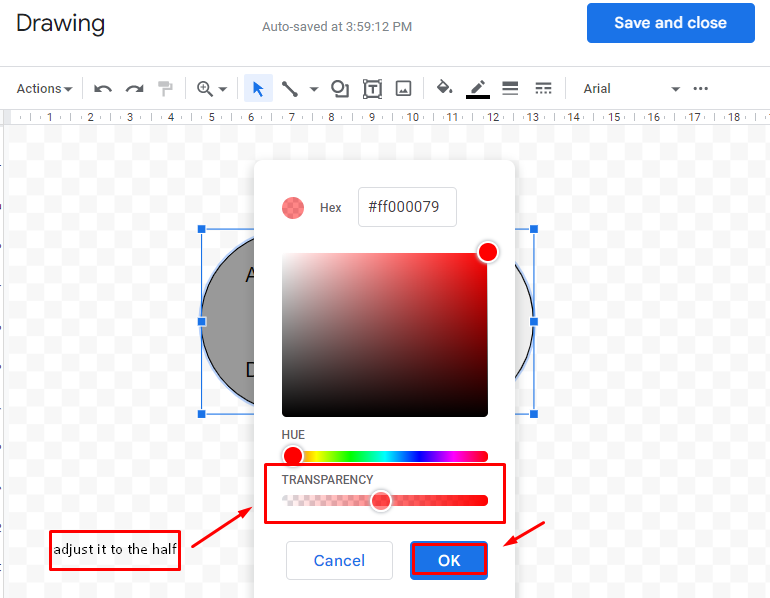
Task: Click the Border weight icon
Action: point(510,88)
